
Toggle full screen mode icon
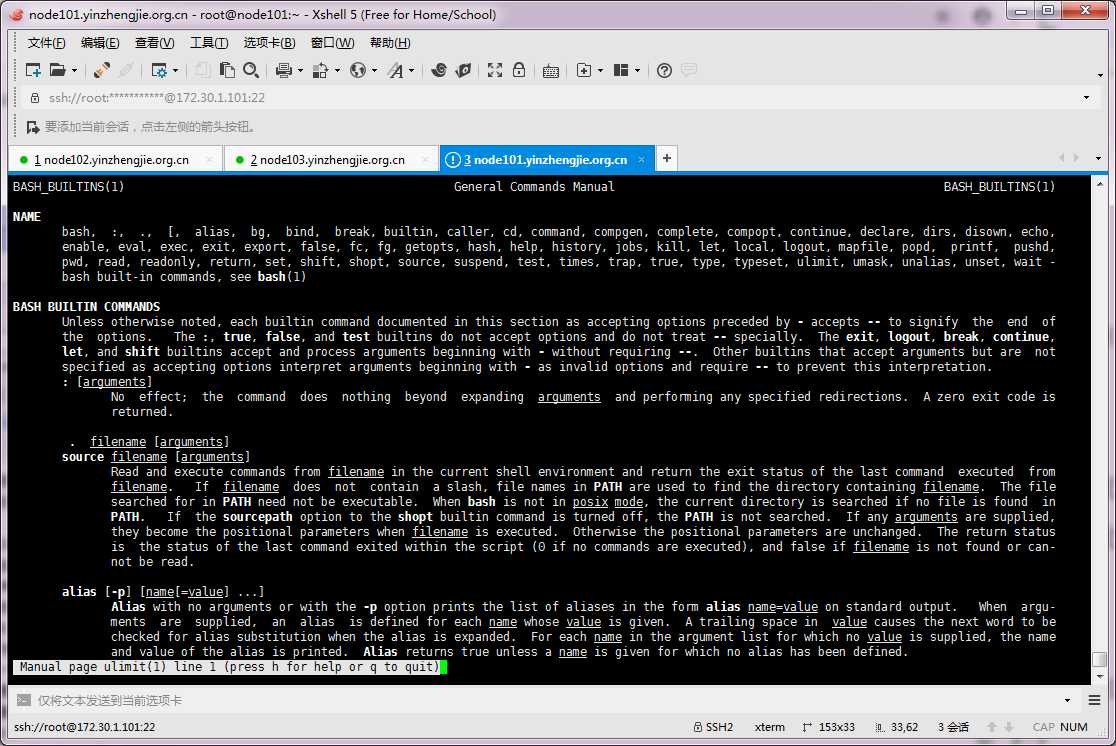495,70
